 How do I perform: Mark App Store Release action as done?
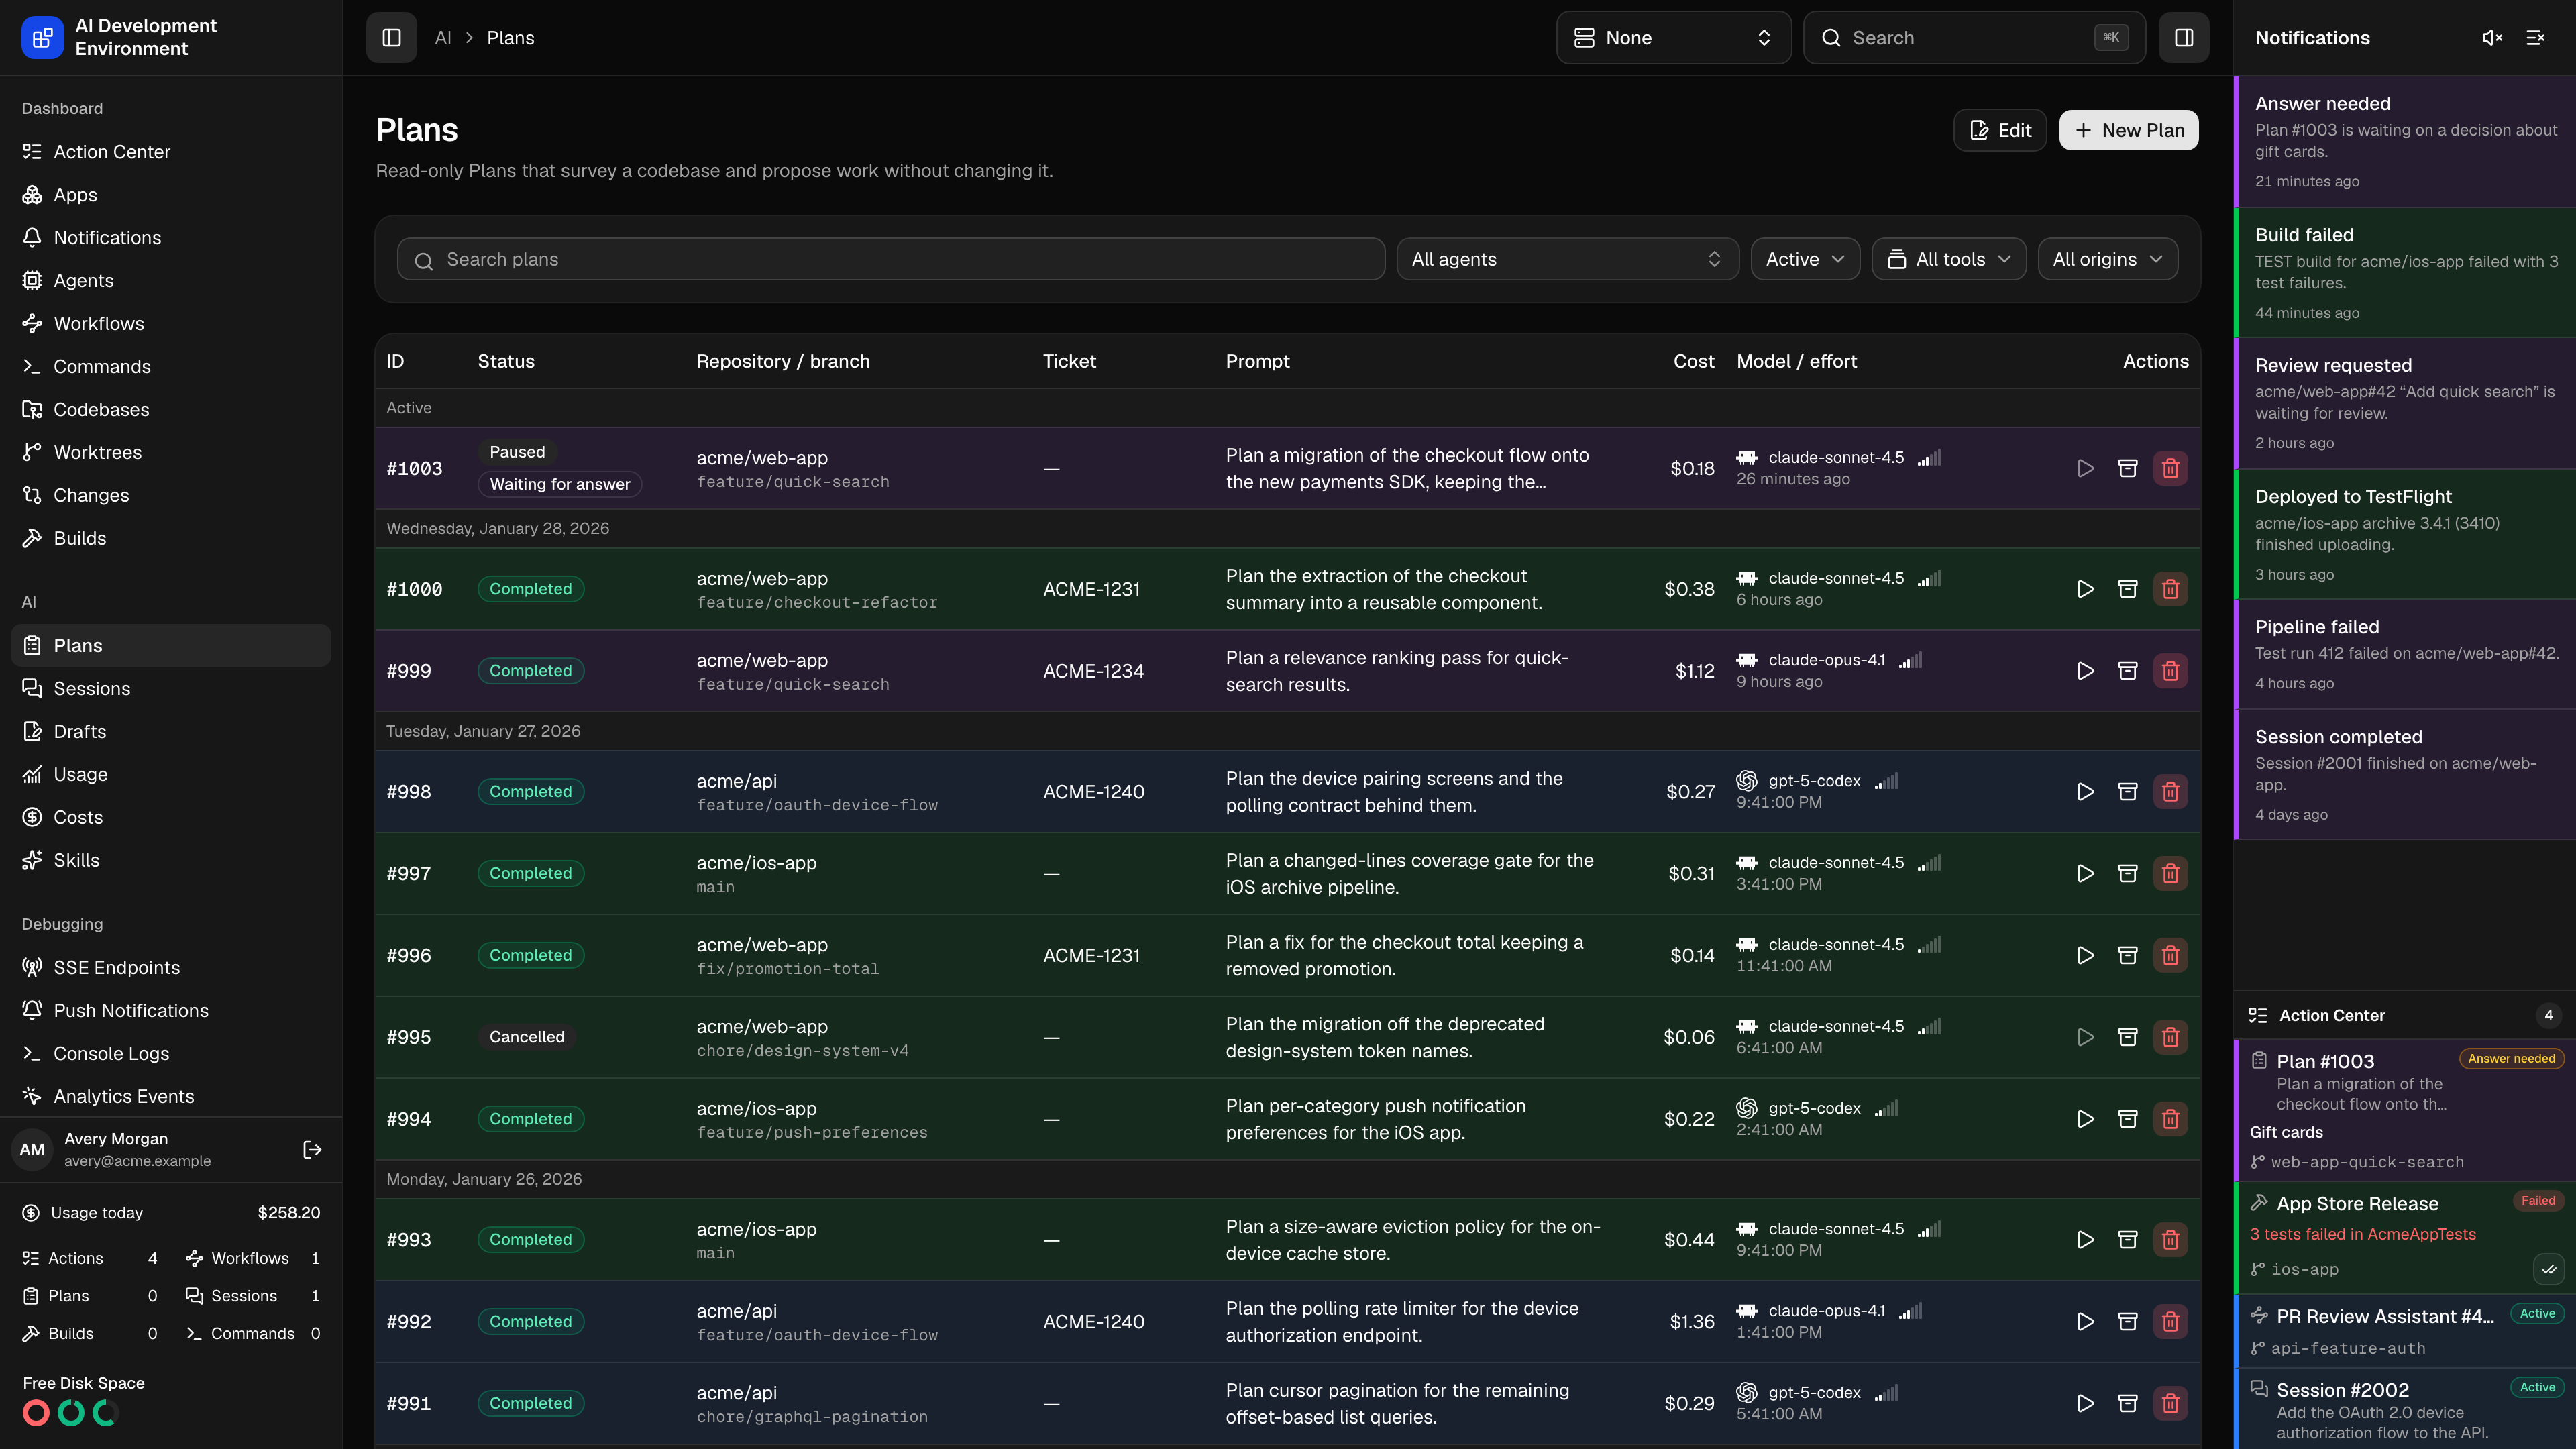2548,1269
